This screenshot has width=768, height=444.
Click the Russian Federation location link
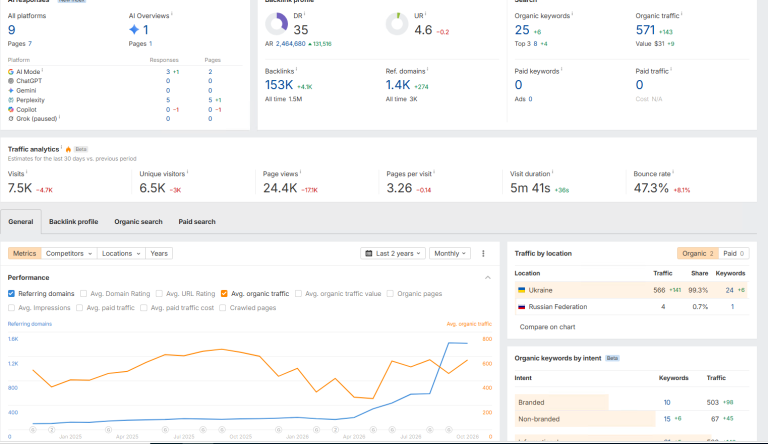click(558, 307)
